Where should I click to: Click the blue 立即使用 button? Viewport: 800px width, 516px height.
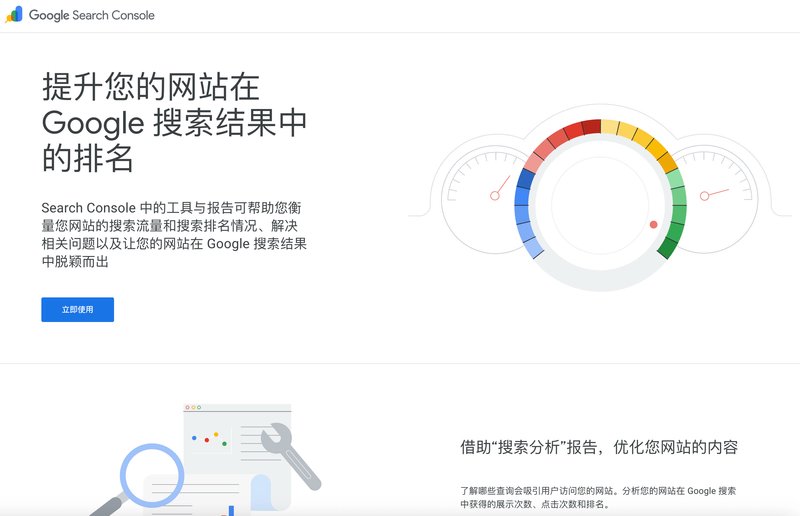point(78,309)
